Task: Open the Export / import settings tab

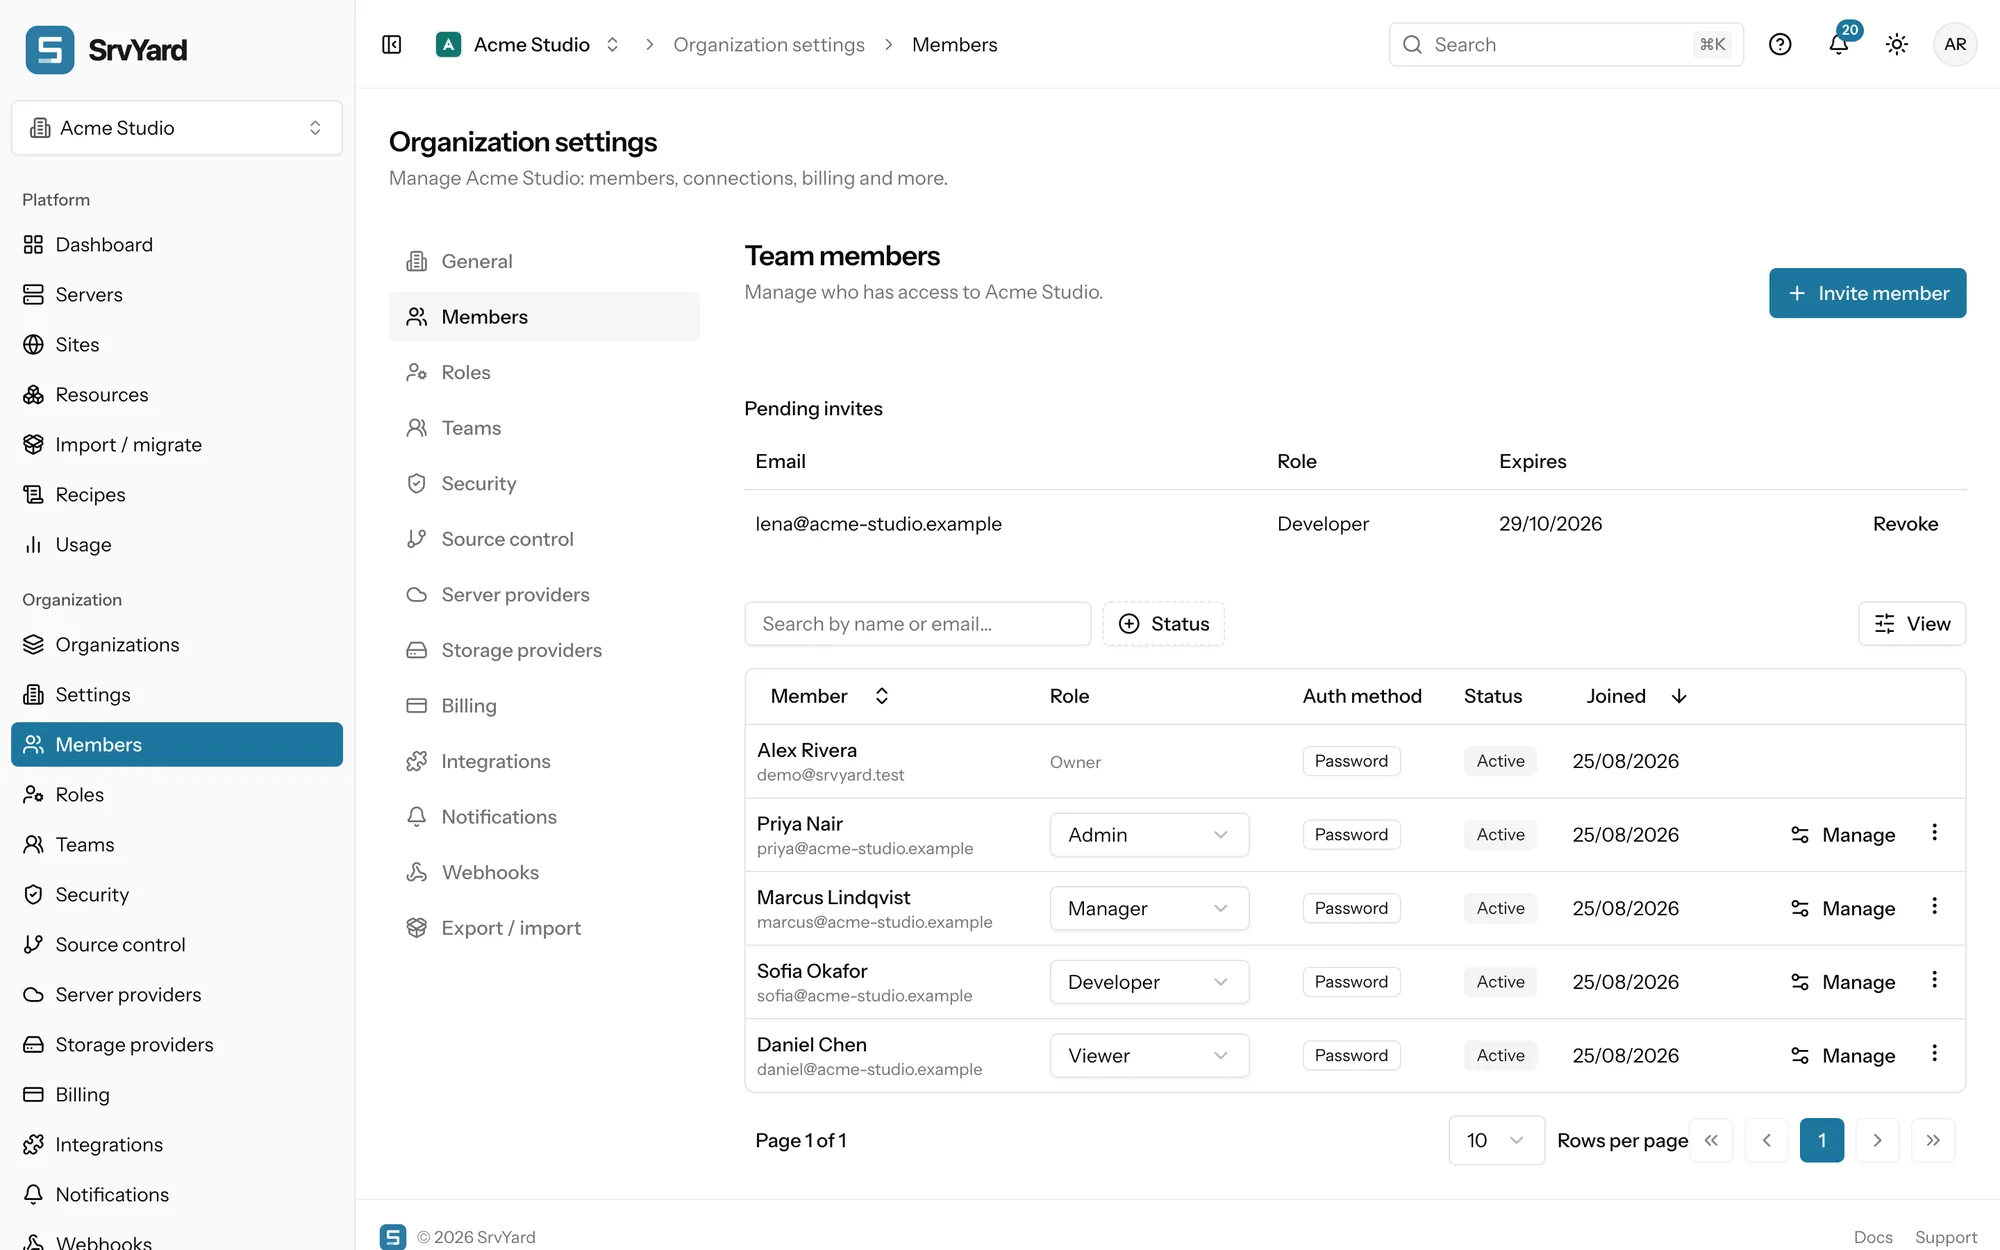Action: click(x=544, y=929)
